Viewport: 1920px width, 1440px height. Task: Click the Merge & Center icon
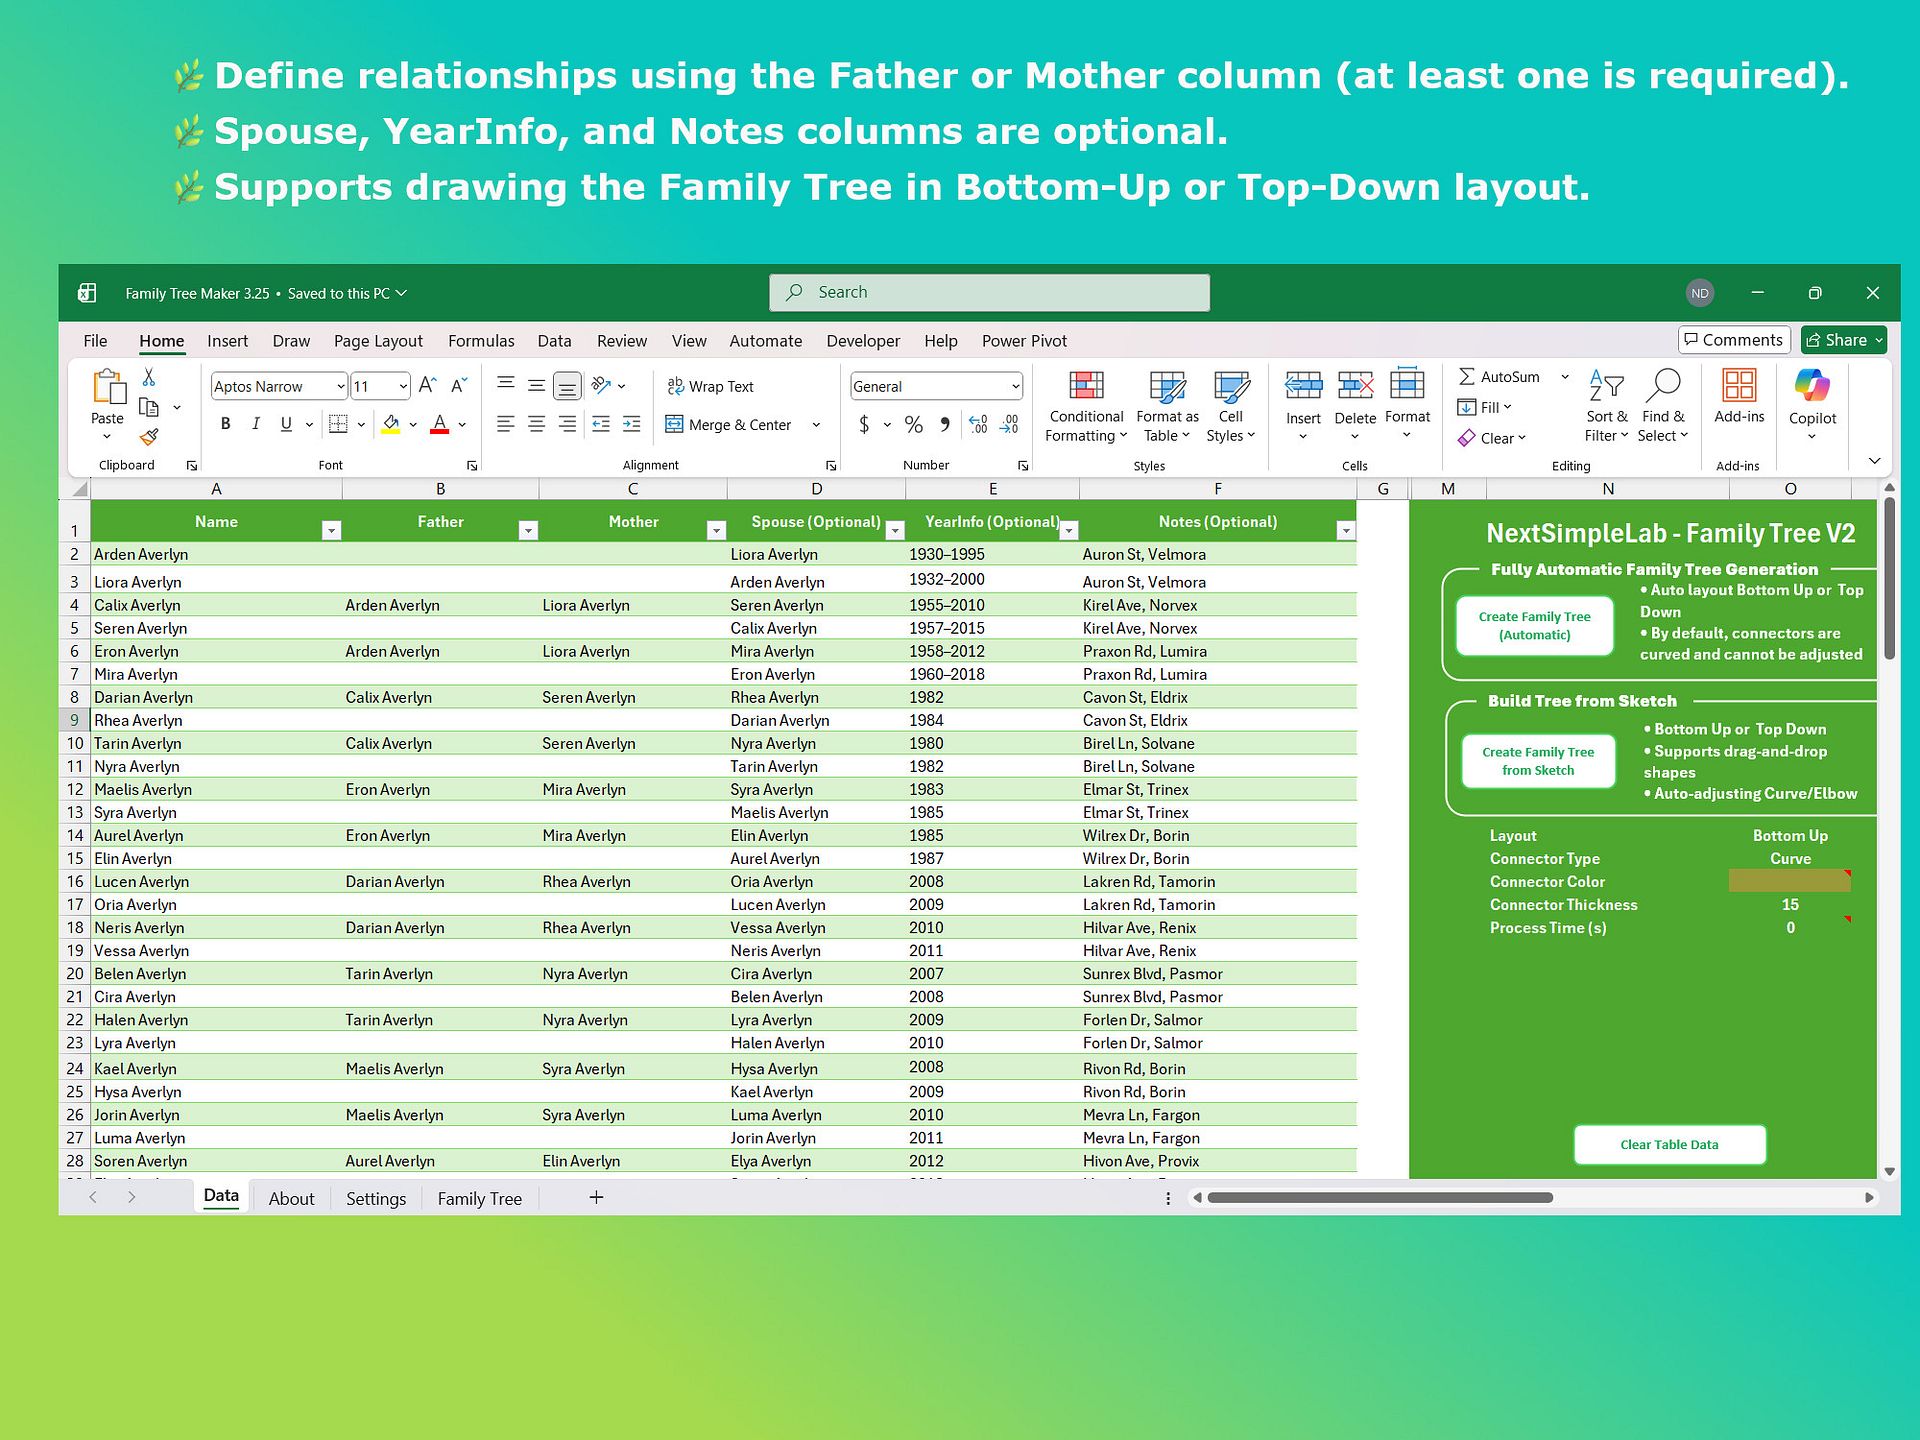pyautogui.click(x=674, y=424)
